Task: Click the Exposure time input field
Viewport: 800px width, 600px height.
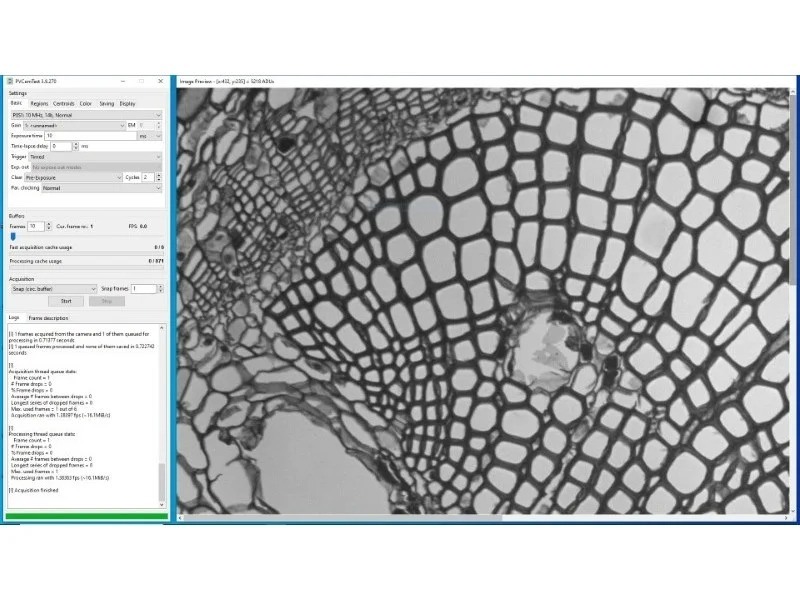Action: click(88, 135)
